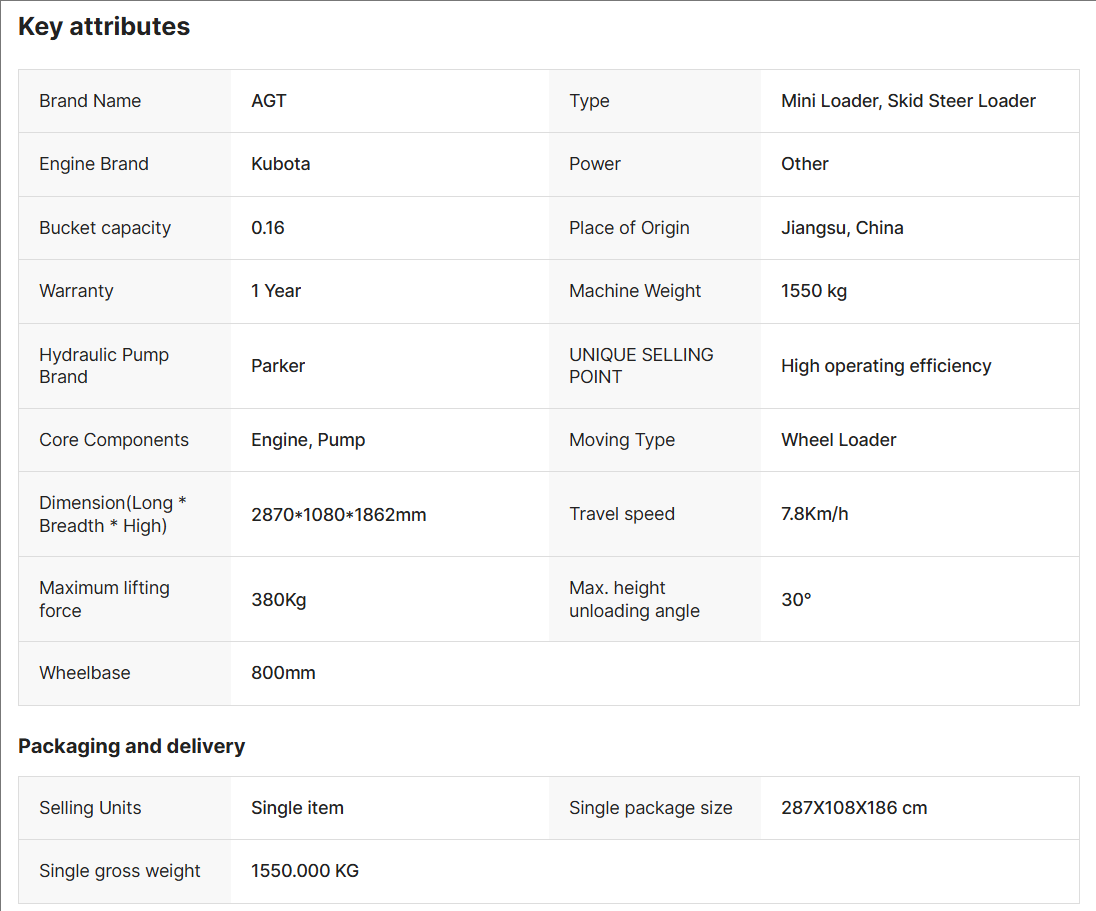The height and width of the screenshot is (911, 1096).
Task: Click the Parker hydraulic pump value
Action: (x=278, y=366)
